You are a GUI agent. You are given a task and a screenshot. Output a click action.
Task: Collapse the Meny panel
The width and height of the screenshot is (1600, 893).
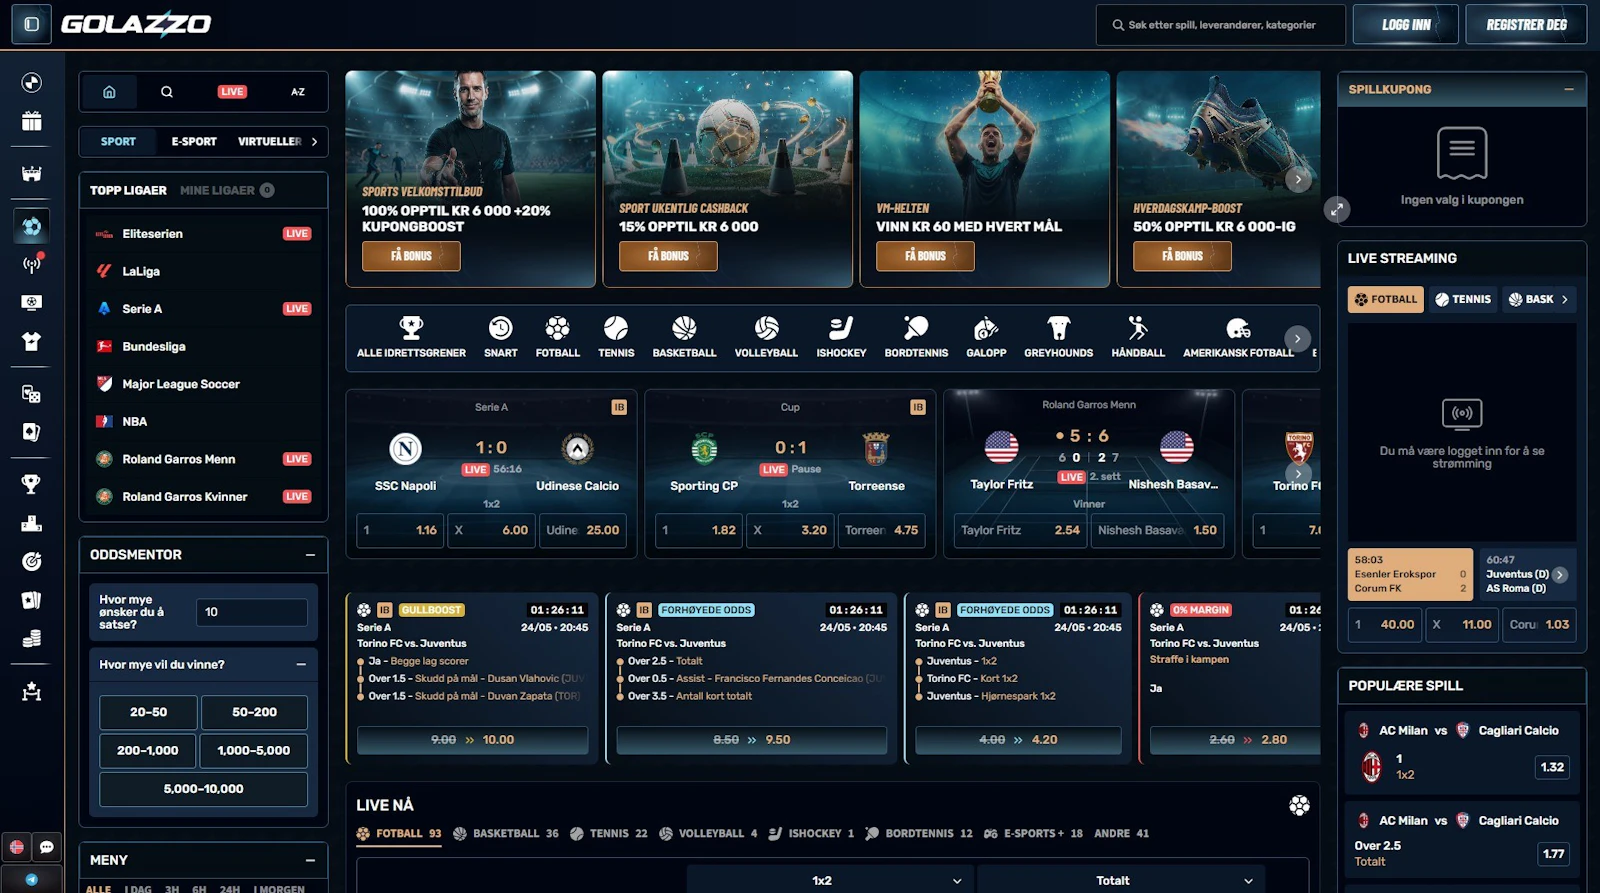click(310, 860)
